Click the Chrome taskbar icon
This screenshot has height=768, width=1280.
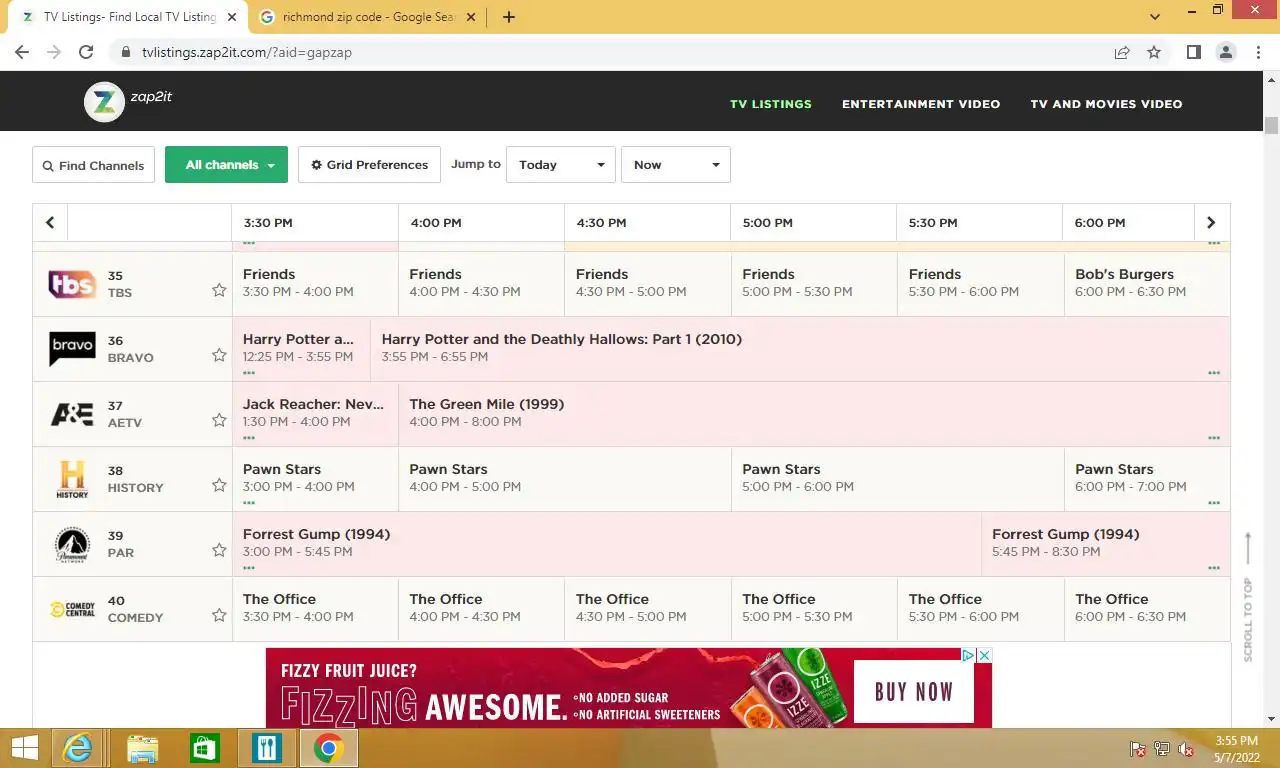(328, 748)
